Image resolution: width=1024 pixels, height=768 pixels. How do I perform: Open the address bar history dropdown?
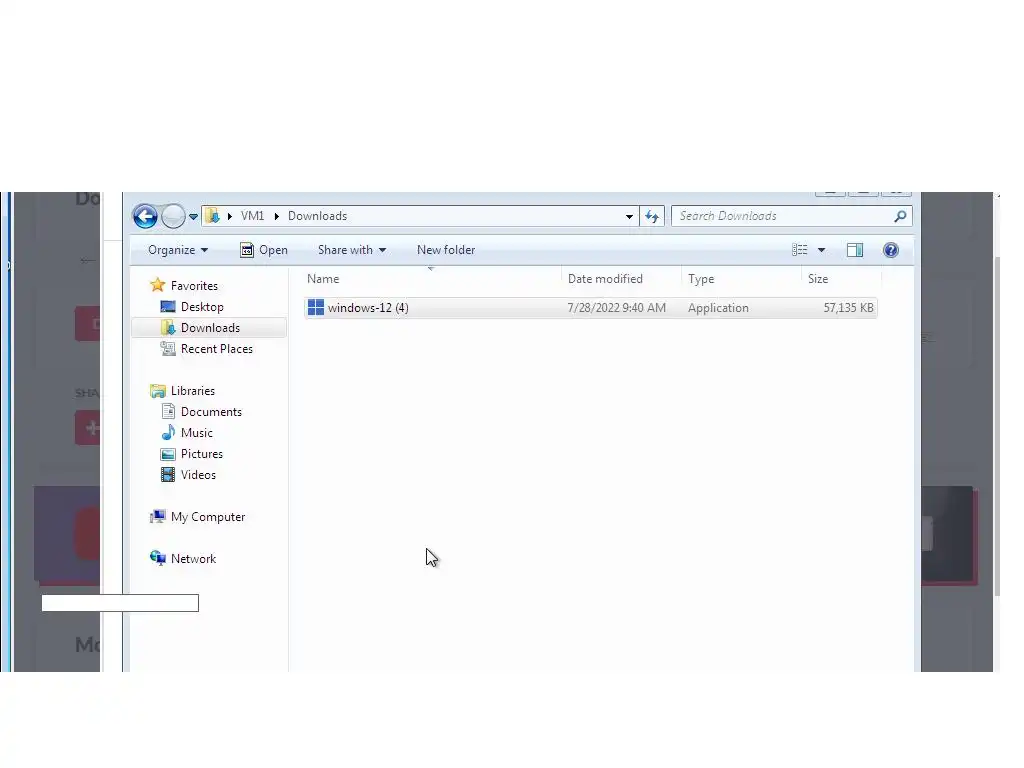tap(629, 216)
